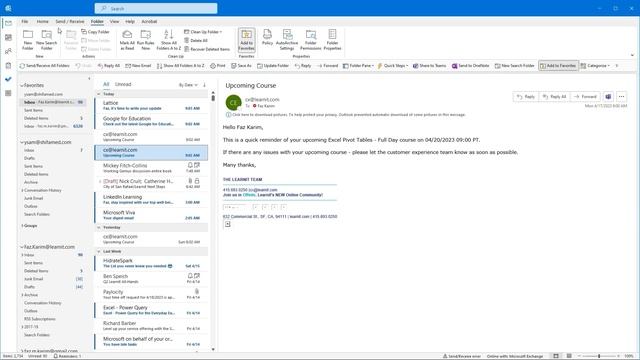Switch to the Calendar view icon
The height and width of the screenshot is (360, 640).
8,38
